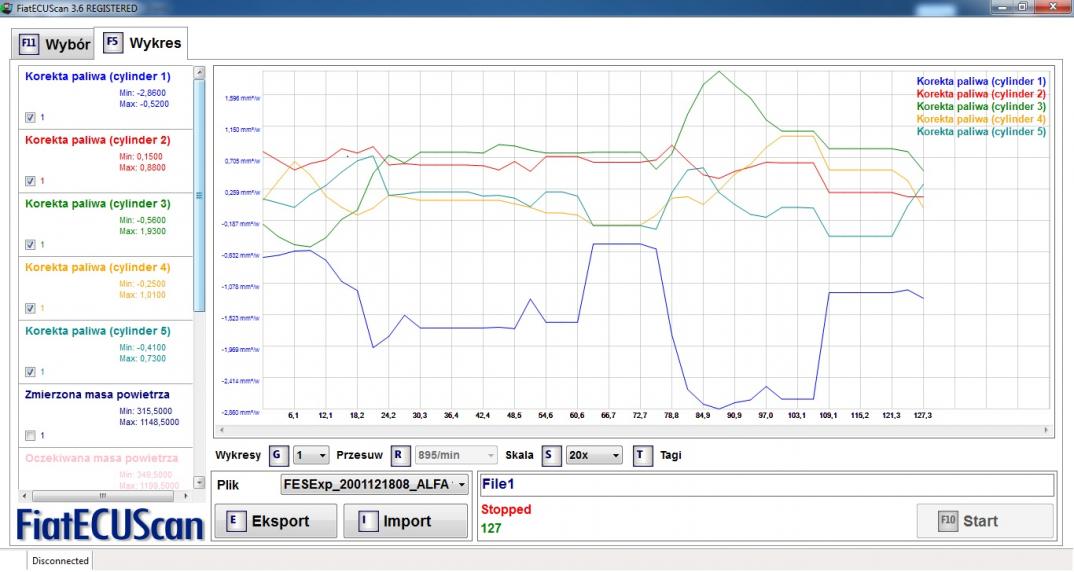Enable the Zmierzona masa powietrza checkbox

(30, 435)
